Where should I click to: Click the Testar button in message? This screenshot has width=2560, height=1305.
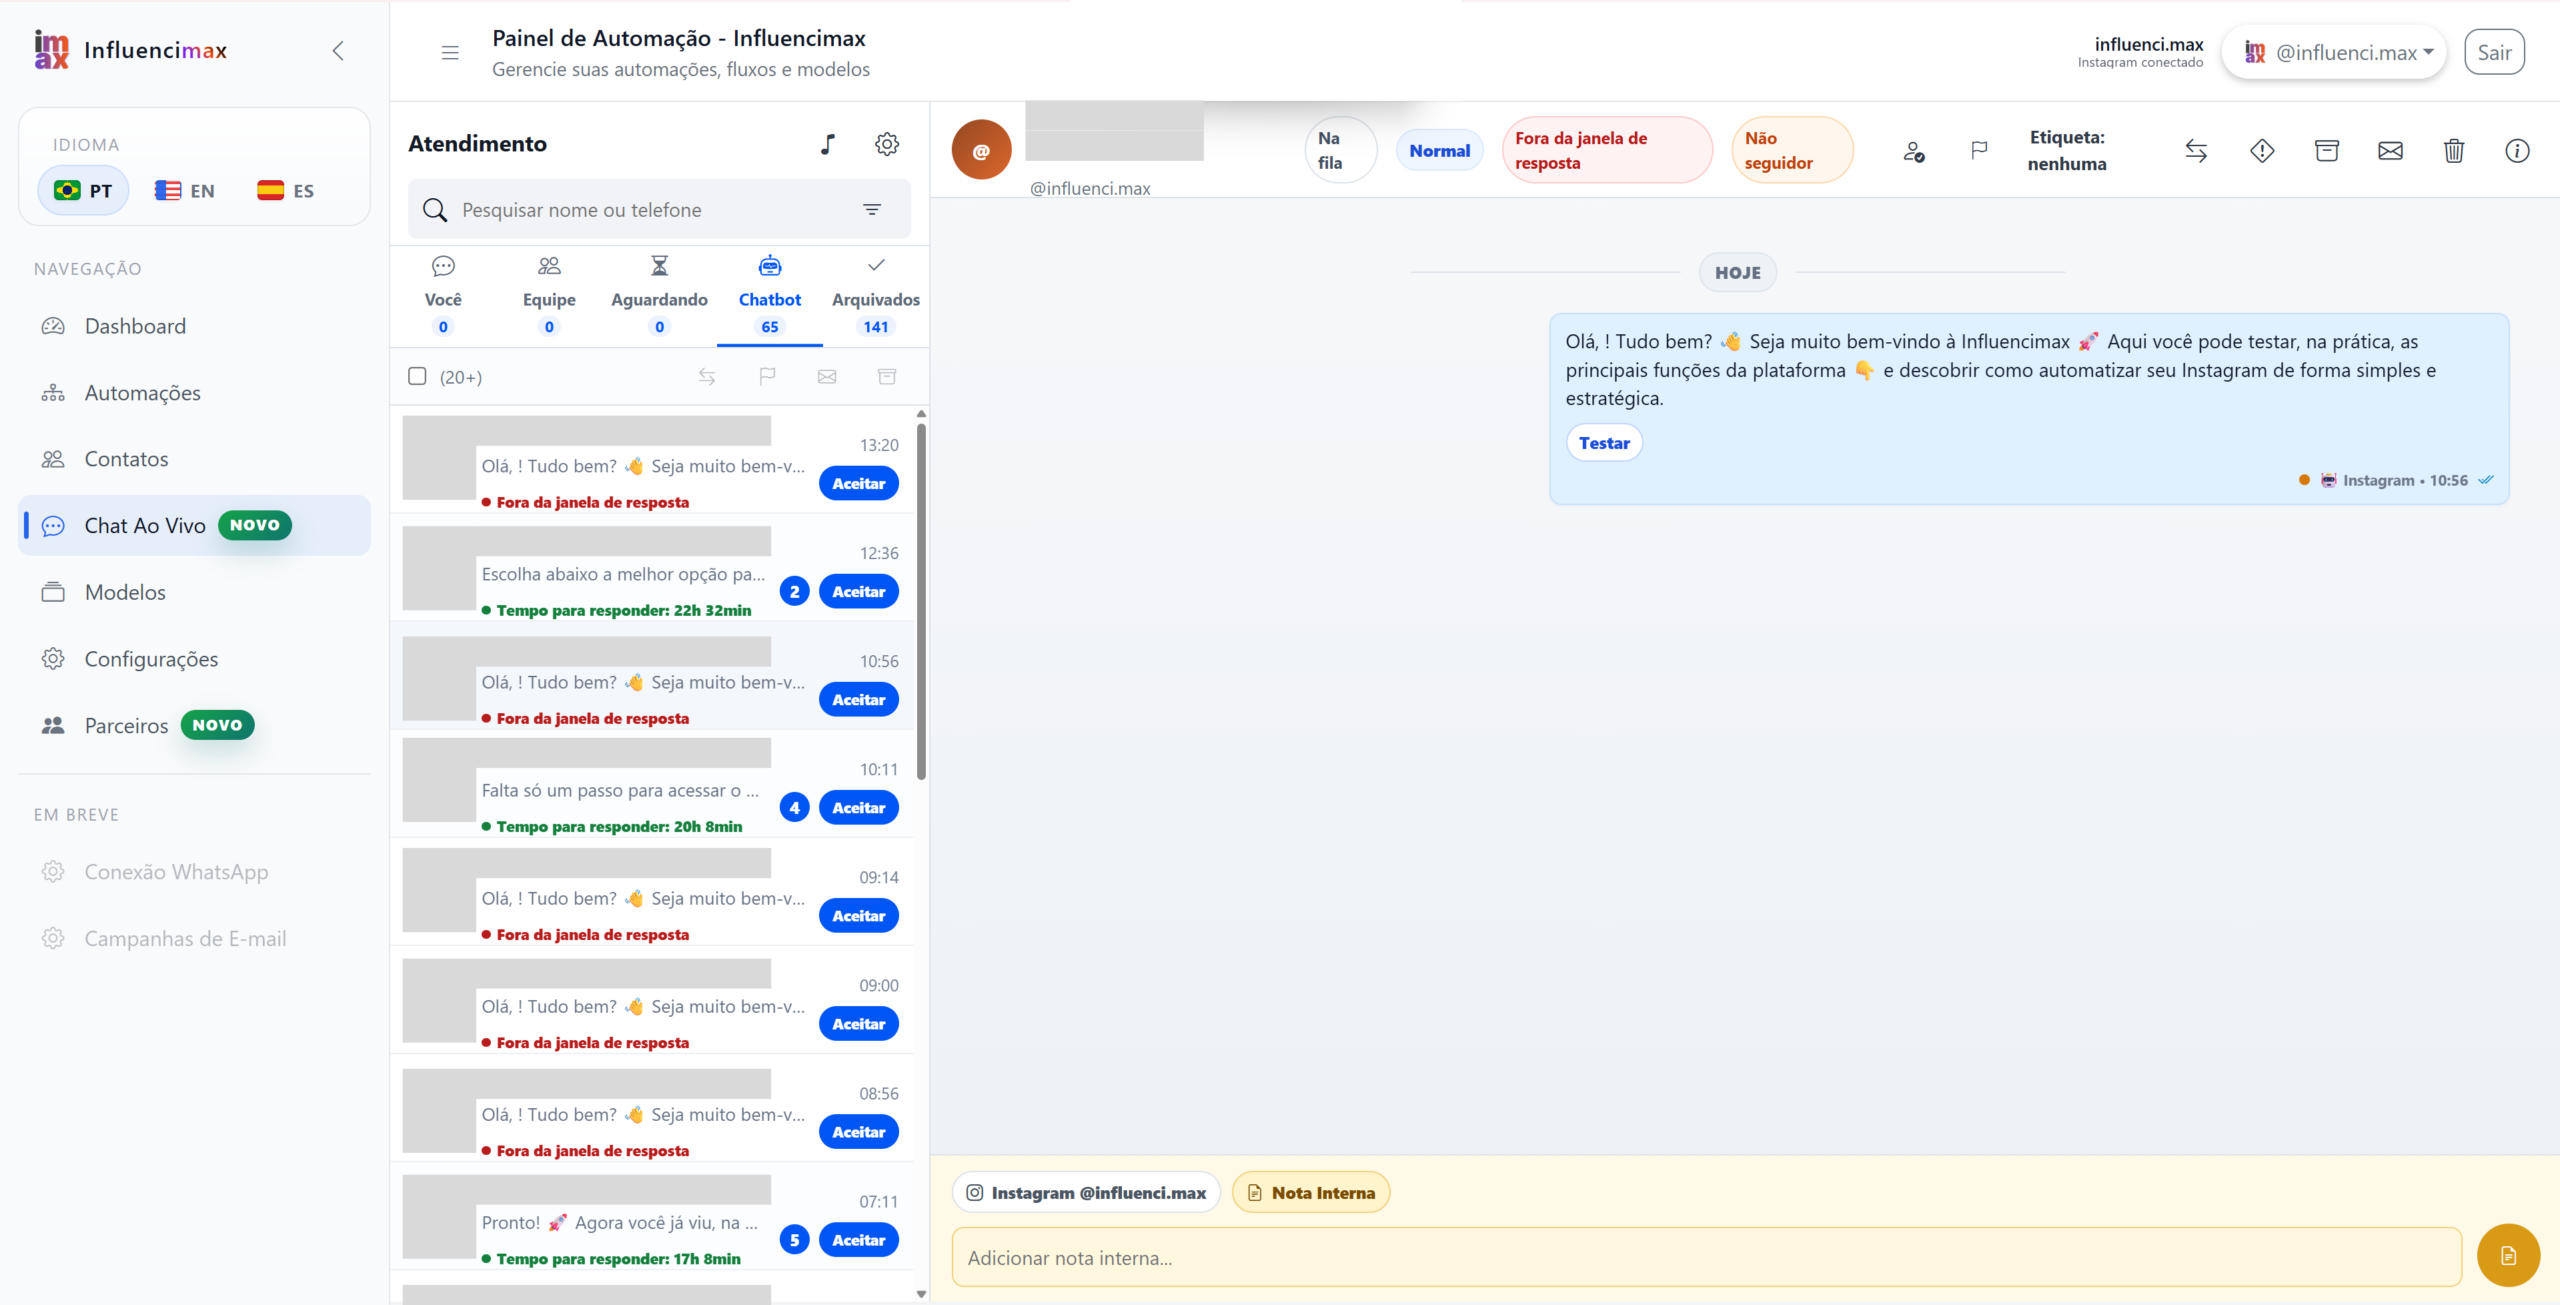[1604, 442]
